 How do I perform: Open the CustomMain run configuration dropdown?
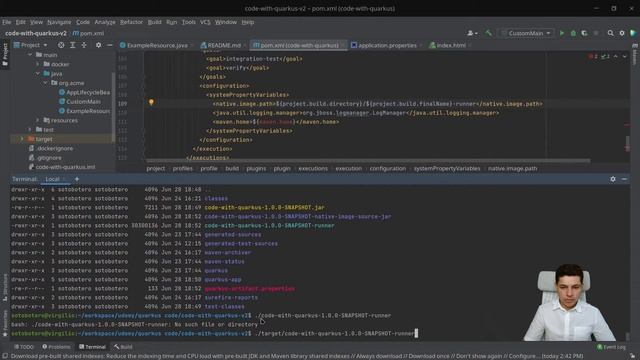527,33
